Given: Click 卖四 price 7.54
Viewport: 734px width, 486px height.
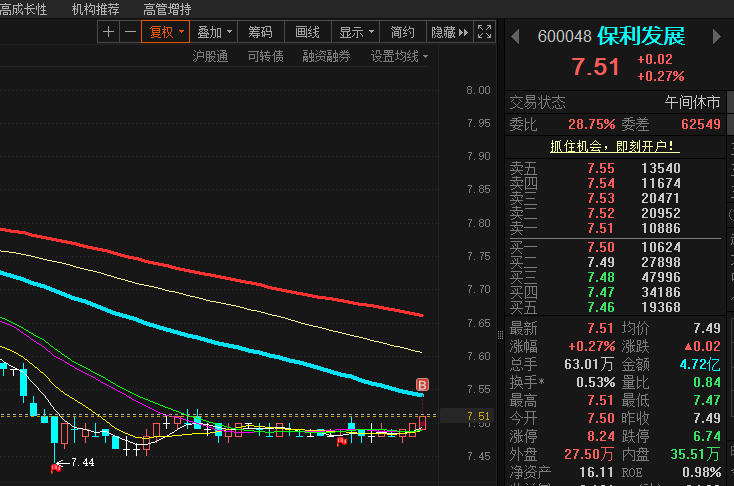Looking at the screenshot, I should pos(601,183).
